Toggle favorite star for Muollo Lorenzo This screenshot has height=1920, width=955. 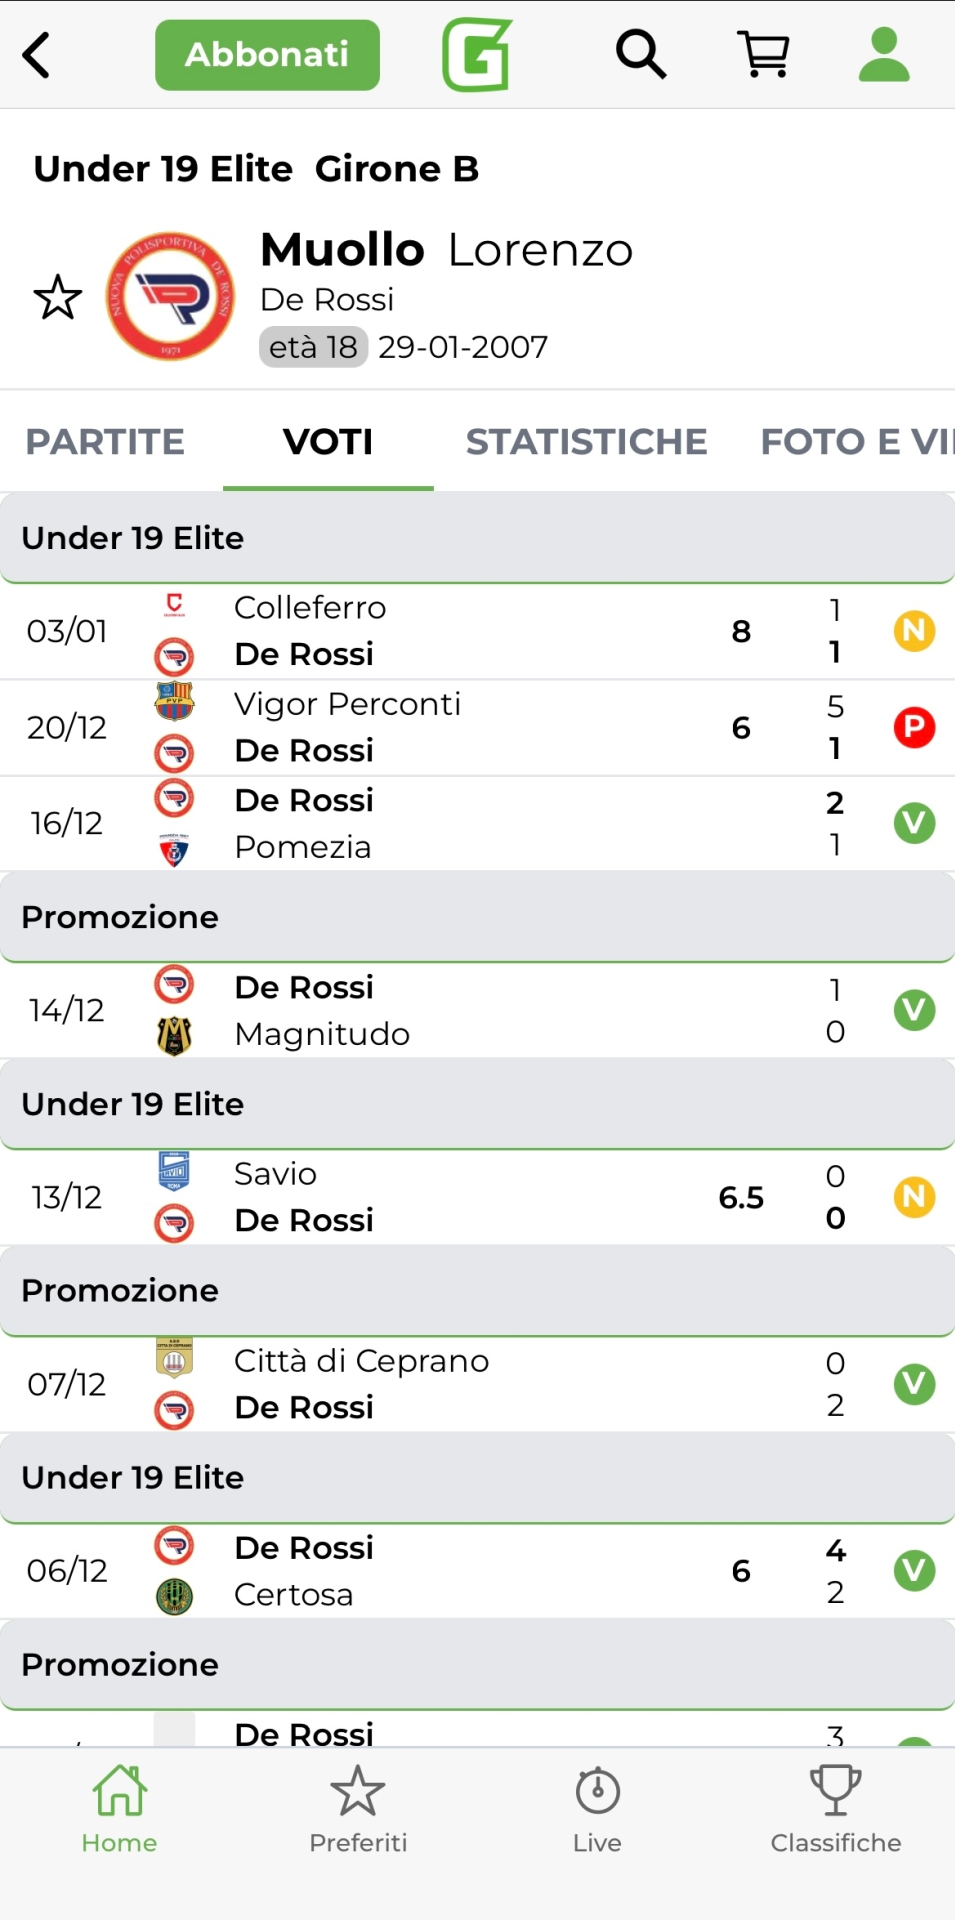click(58, 298)
